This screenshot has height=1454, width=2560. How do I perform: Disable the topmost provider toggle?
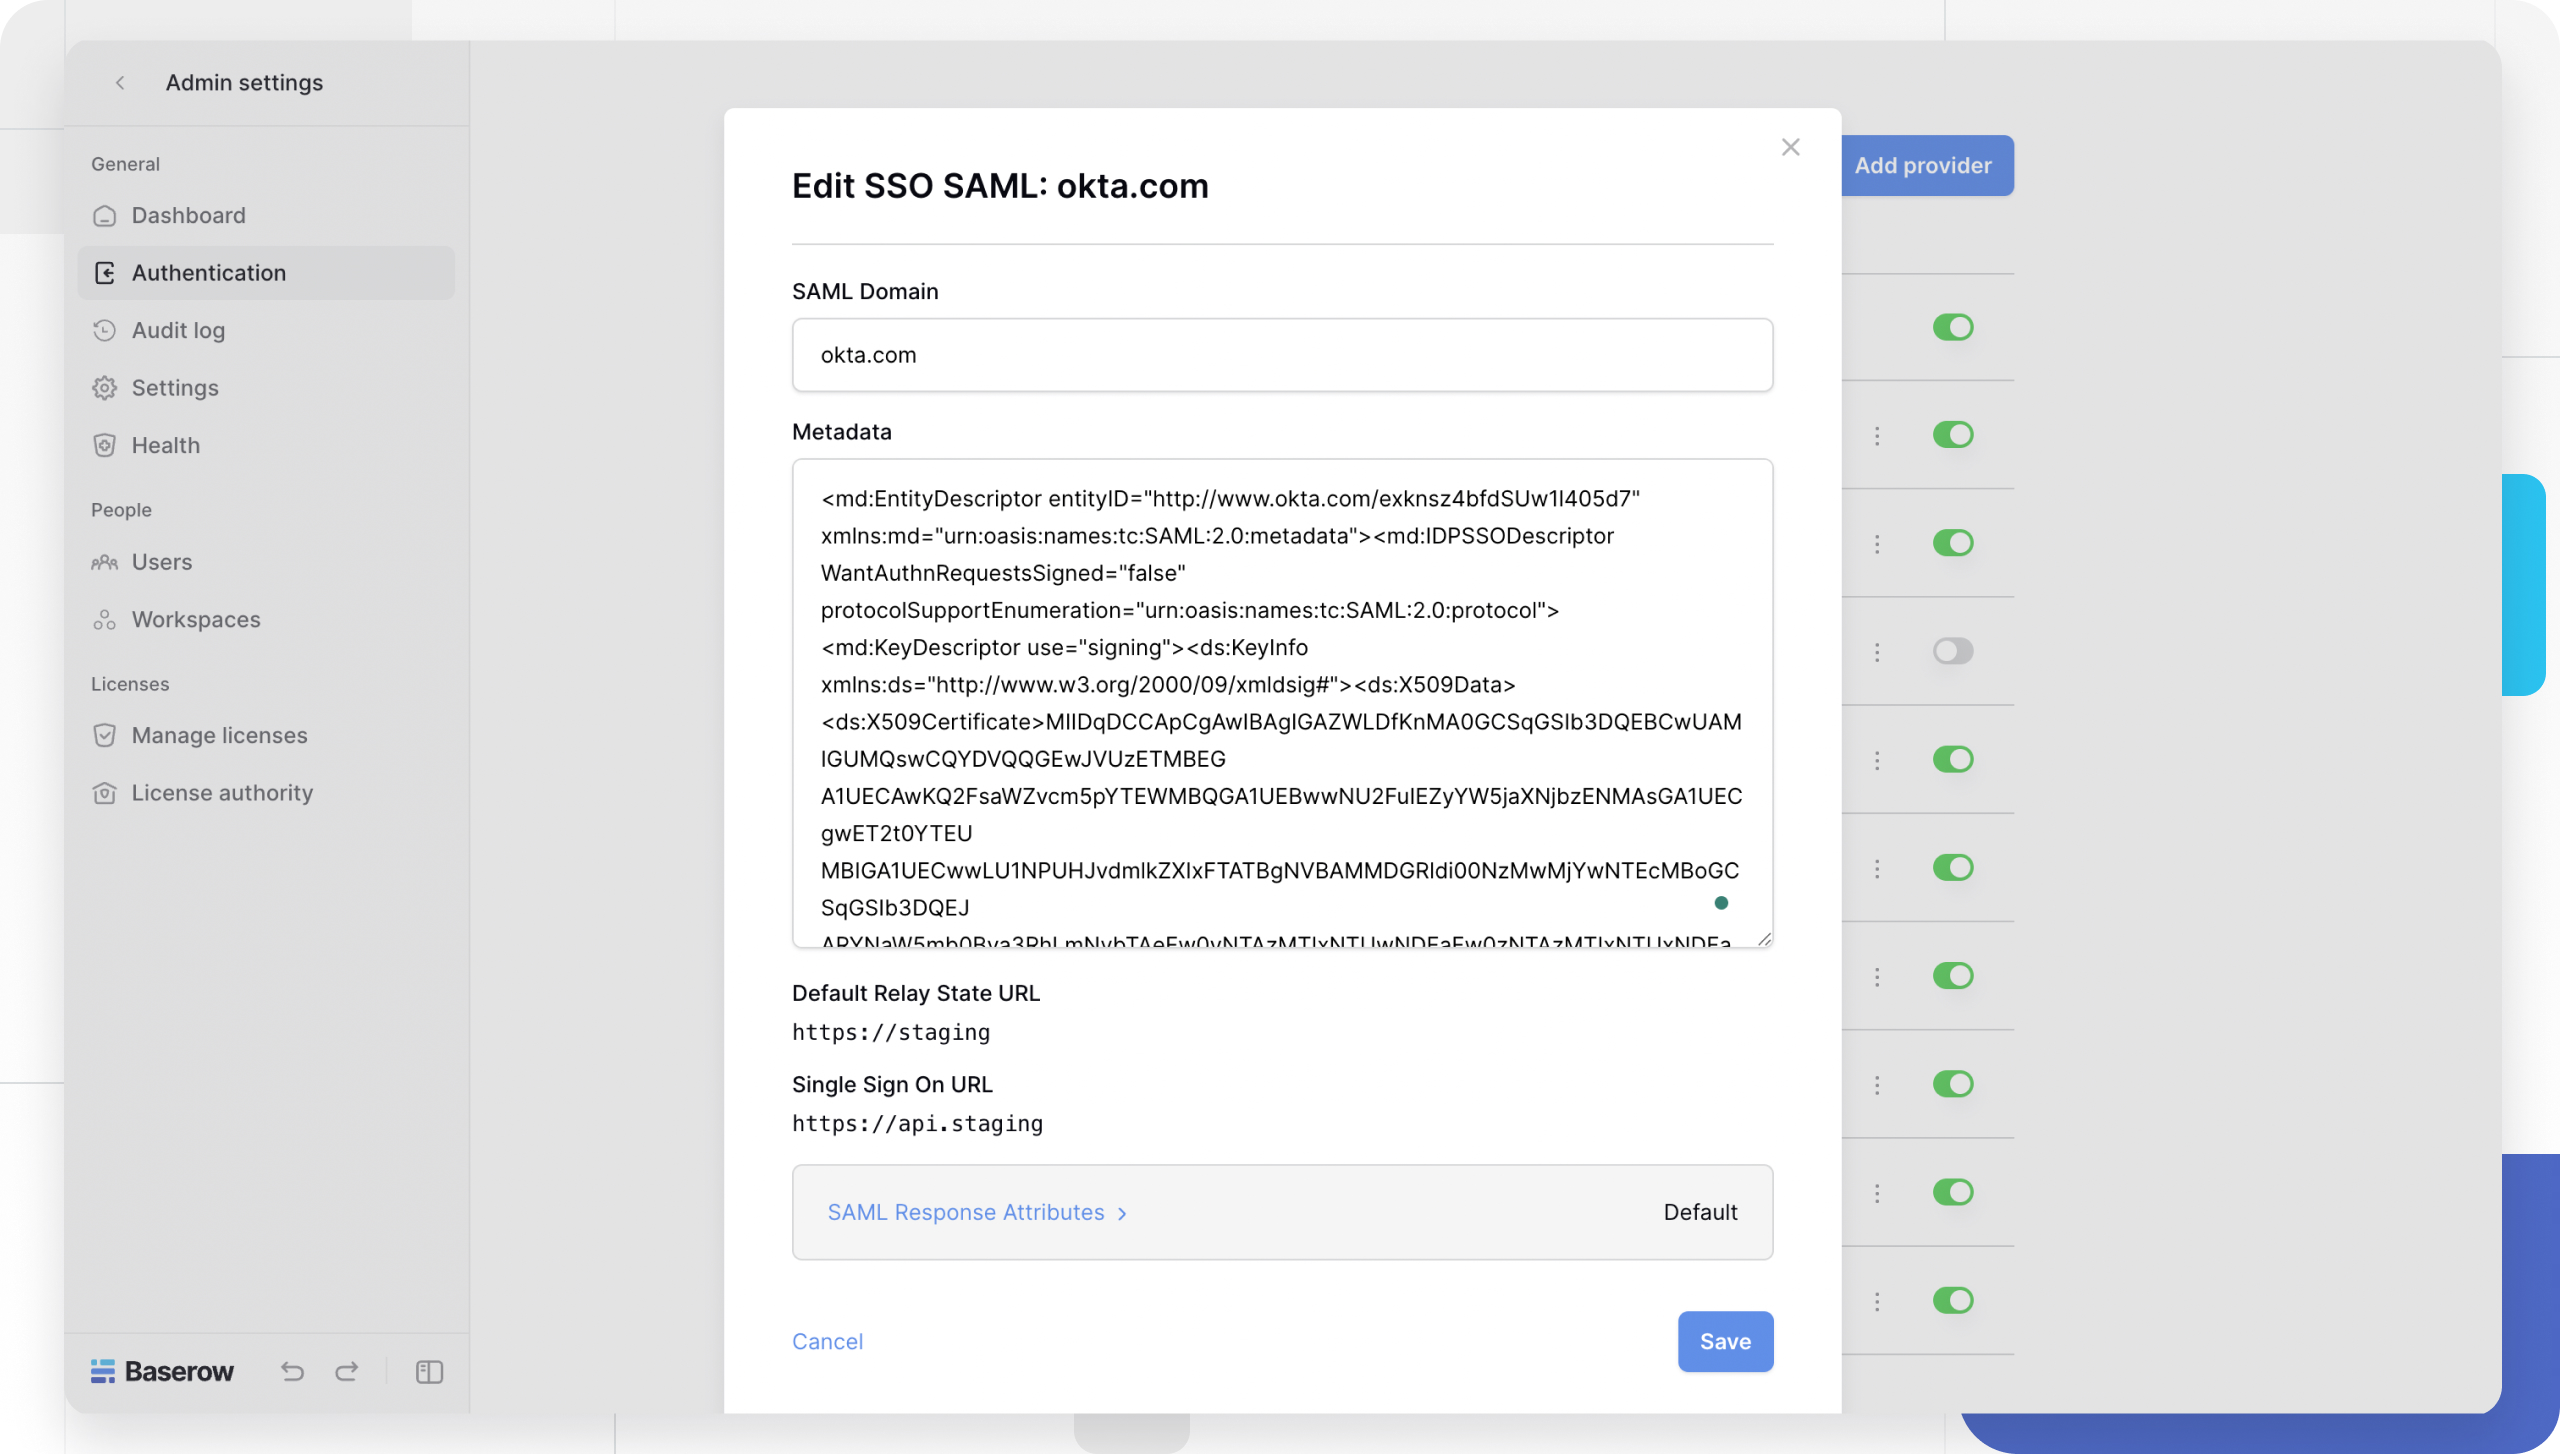pyautogui.click(x=1954, y=327)
